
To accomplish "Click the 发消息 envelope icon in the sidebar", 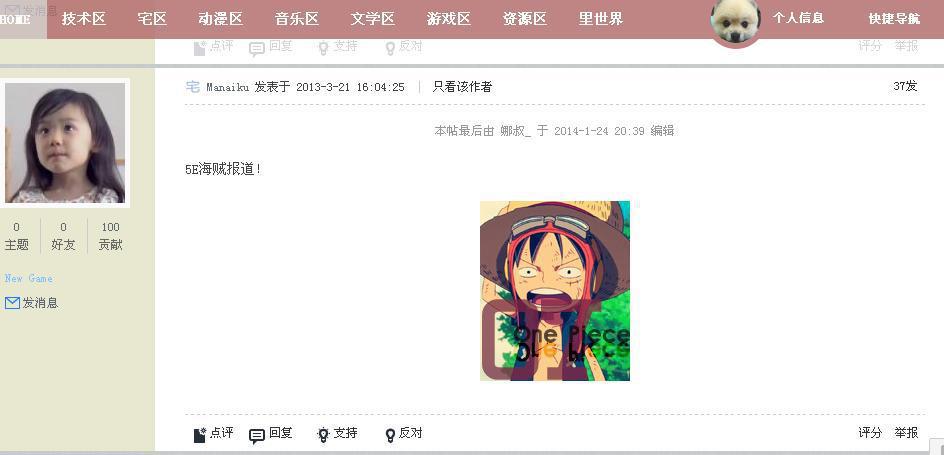I will (x=12, y=303).
